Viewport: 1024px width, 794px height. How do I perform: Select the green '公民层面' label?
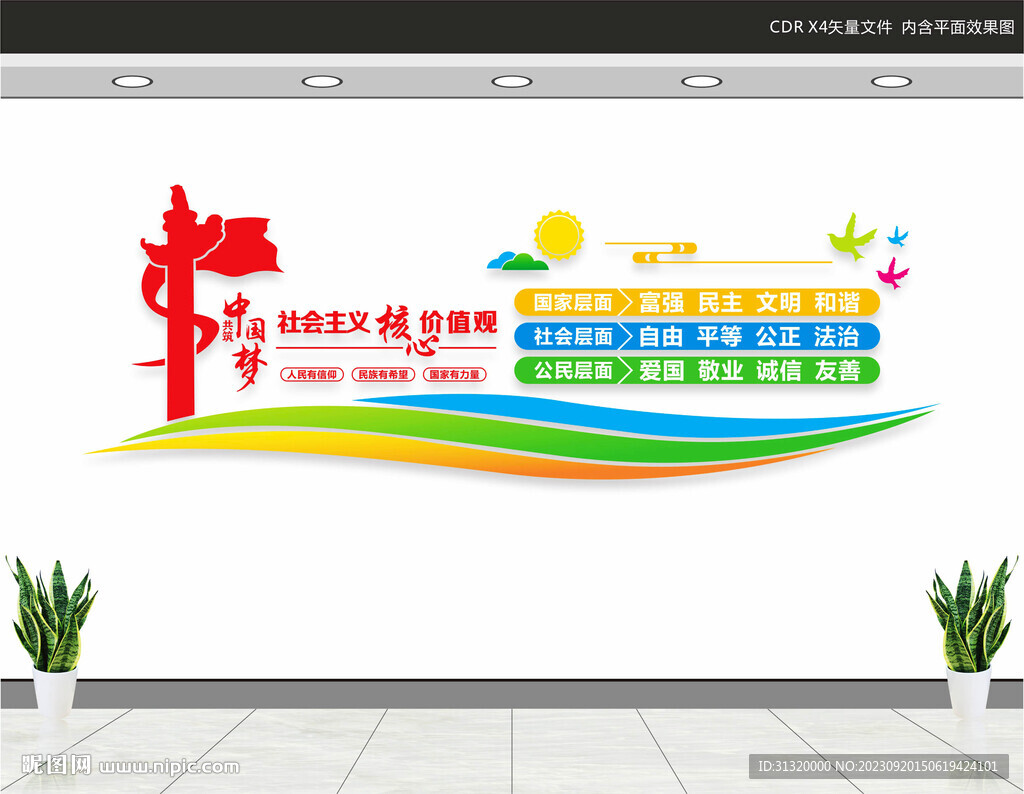click(573, 370)
